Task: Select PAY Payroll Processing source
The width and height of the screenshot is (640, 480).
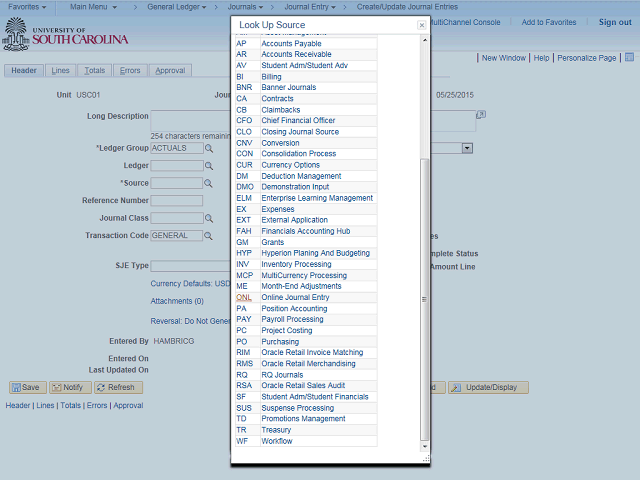Action: (306, 319)
